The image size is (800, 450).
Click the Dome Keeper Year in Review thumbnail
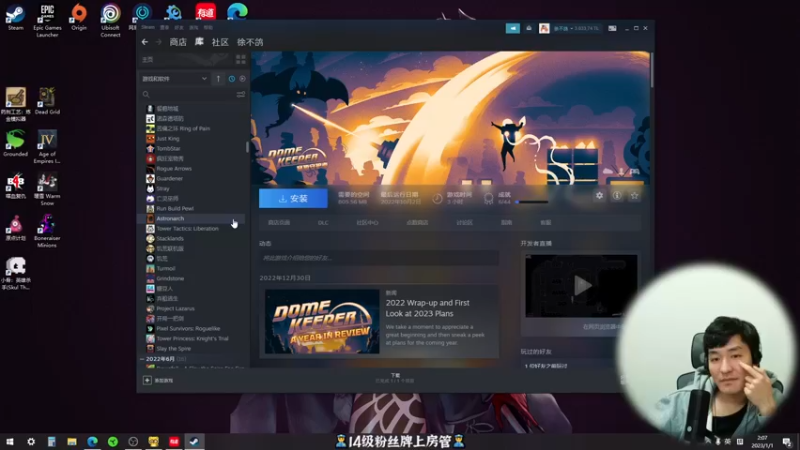click(x=322, y=321)
